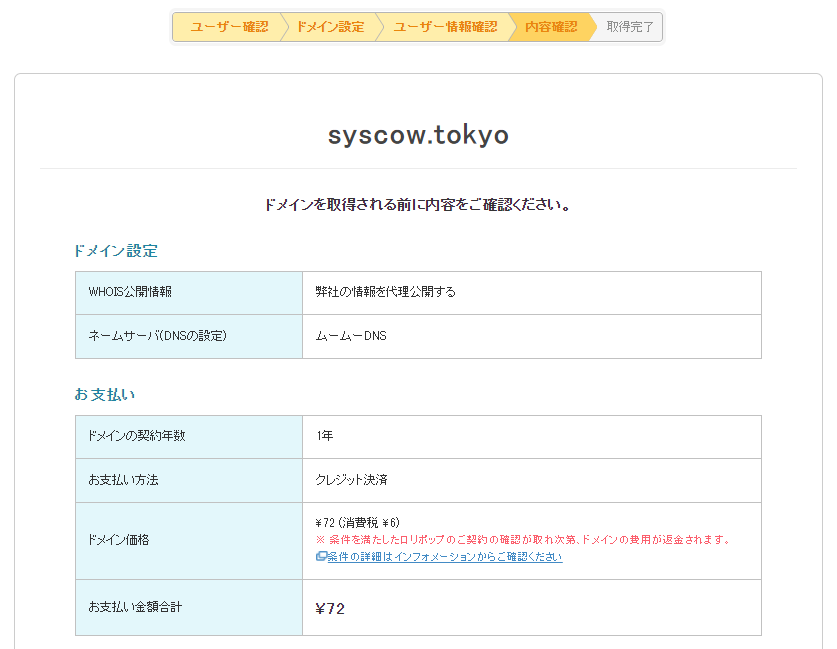
Task: Select the ユーザー情報確認 step
Action: click(445, 27)
